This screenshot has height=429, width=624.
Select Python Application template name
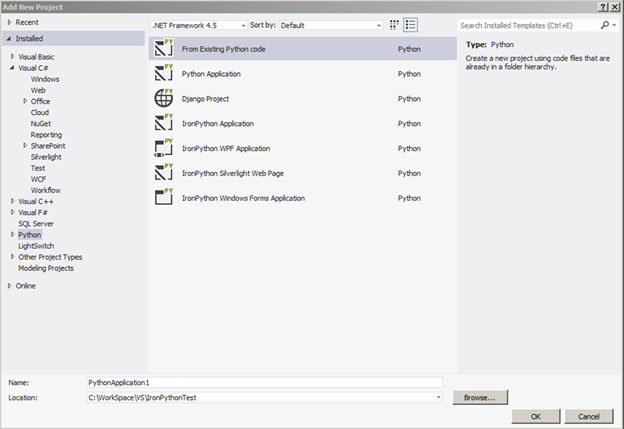[x=211, y=74]
